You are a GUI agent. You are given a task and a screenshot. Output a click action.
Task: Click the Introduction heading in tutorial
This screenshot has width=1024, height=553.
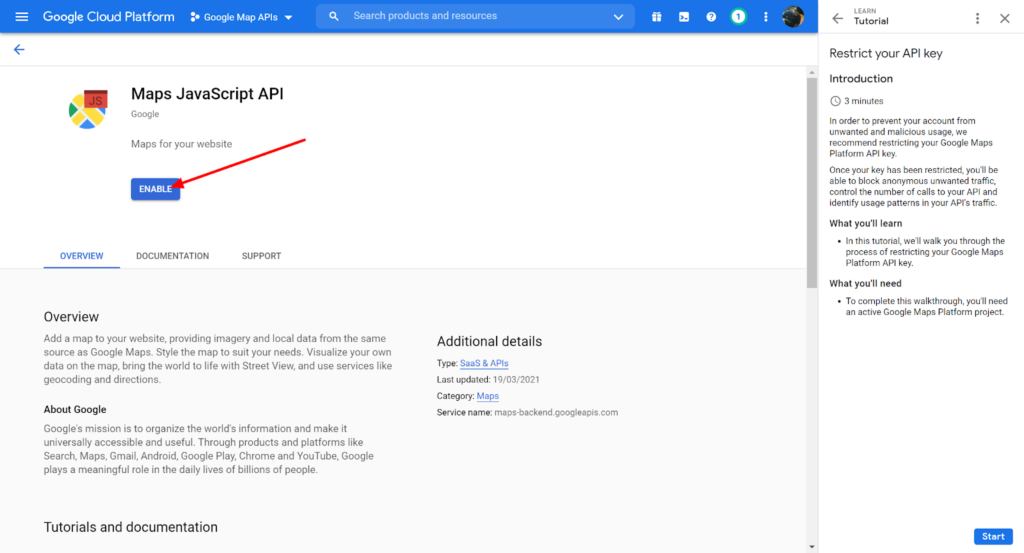(x=861, y=78)
